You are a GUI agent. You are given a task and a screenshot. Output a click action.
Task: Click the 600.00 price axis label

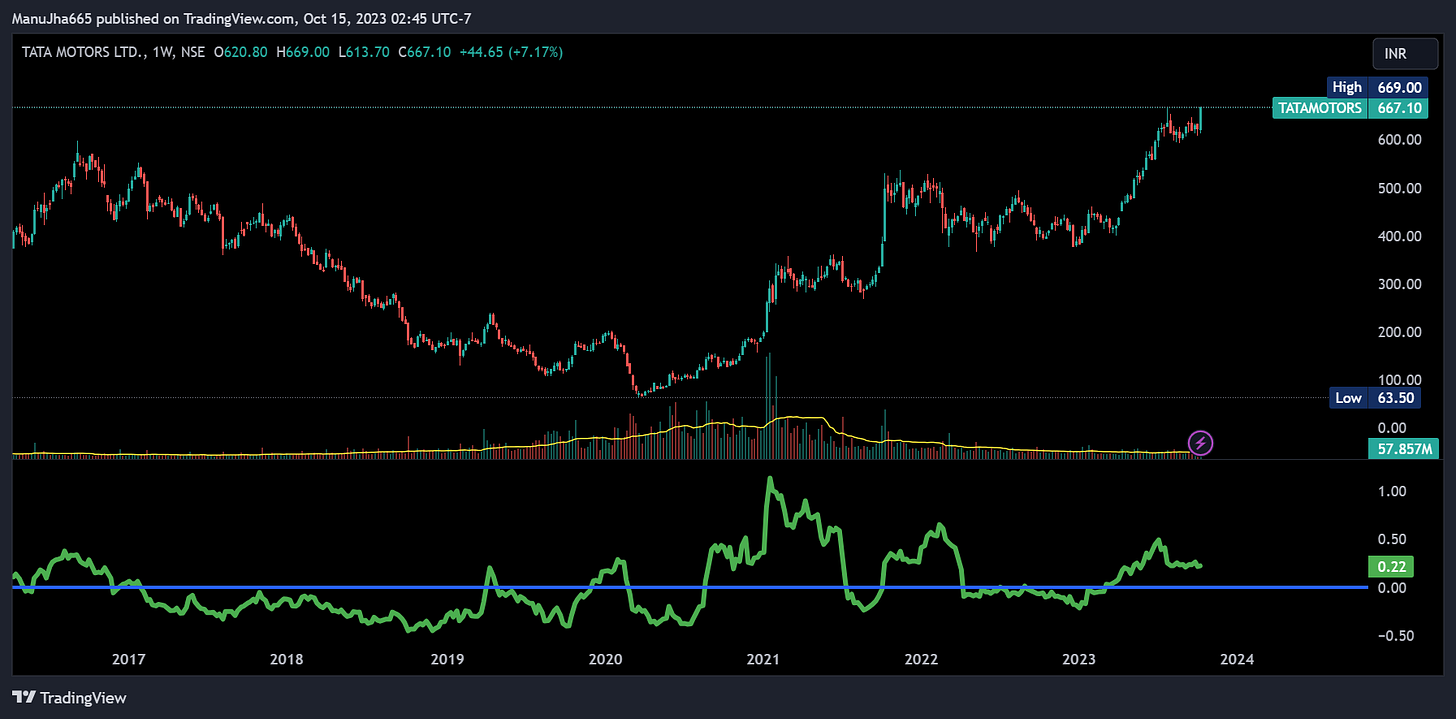pyautogui.click(x=1398, y=140)
